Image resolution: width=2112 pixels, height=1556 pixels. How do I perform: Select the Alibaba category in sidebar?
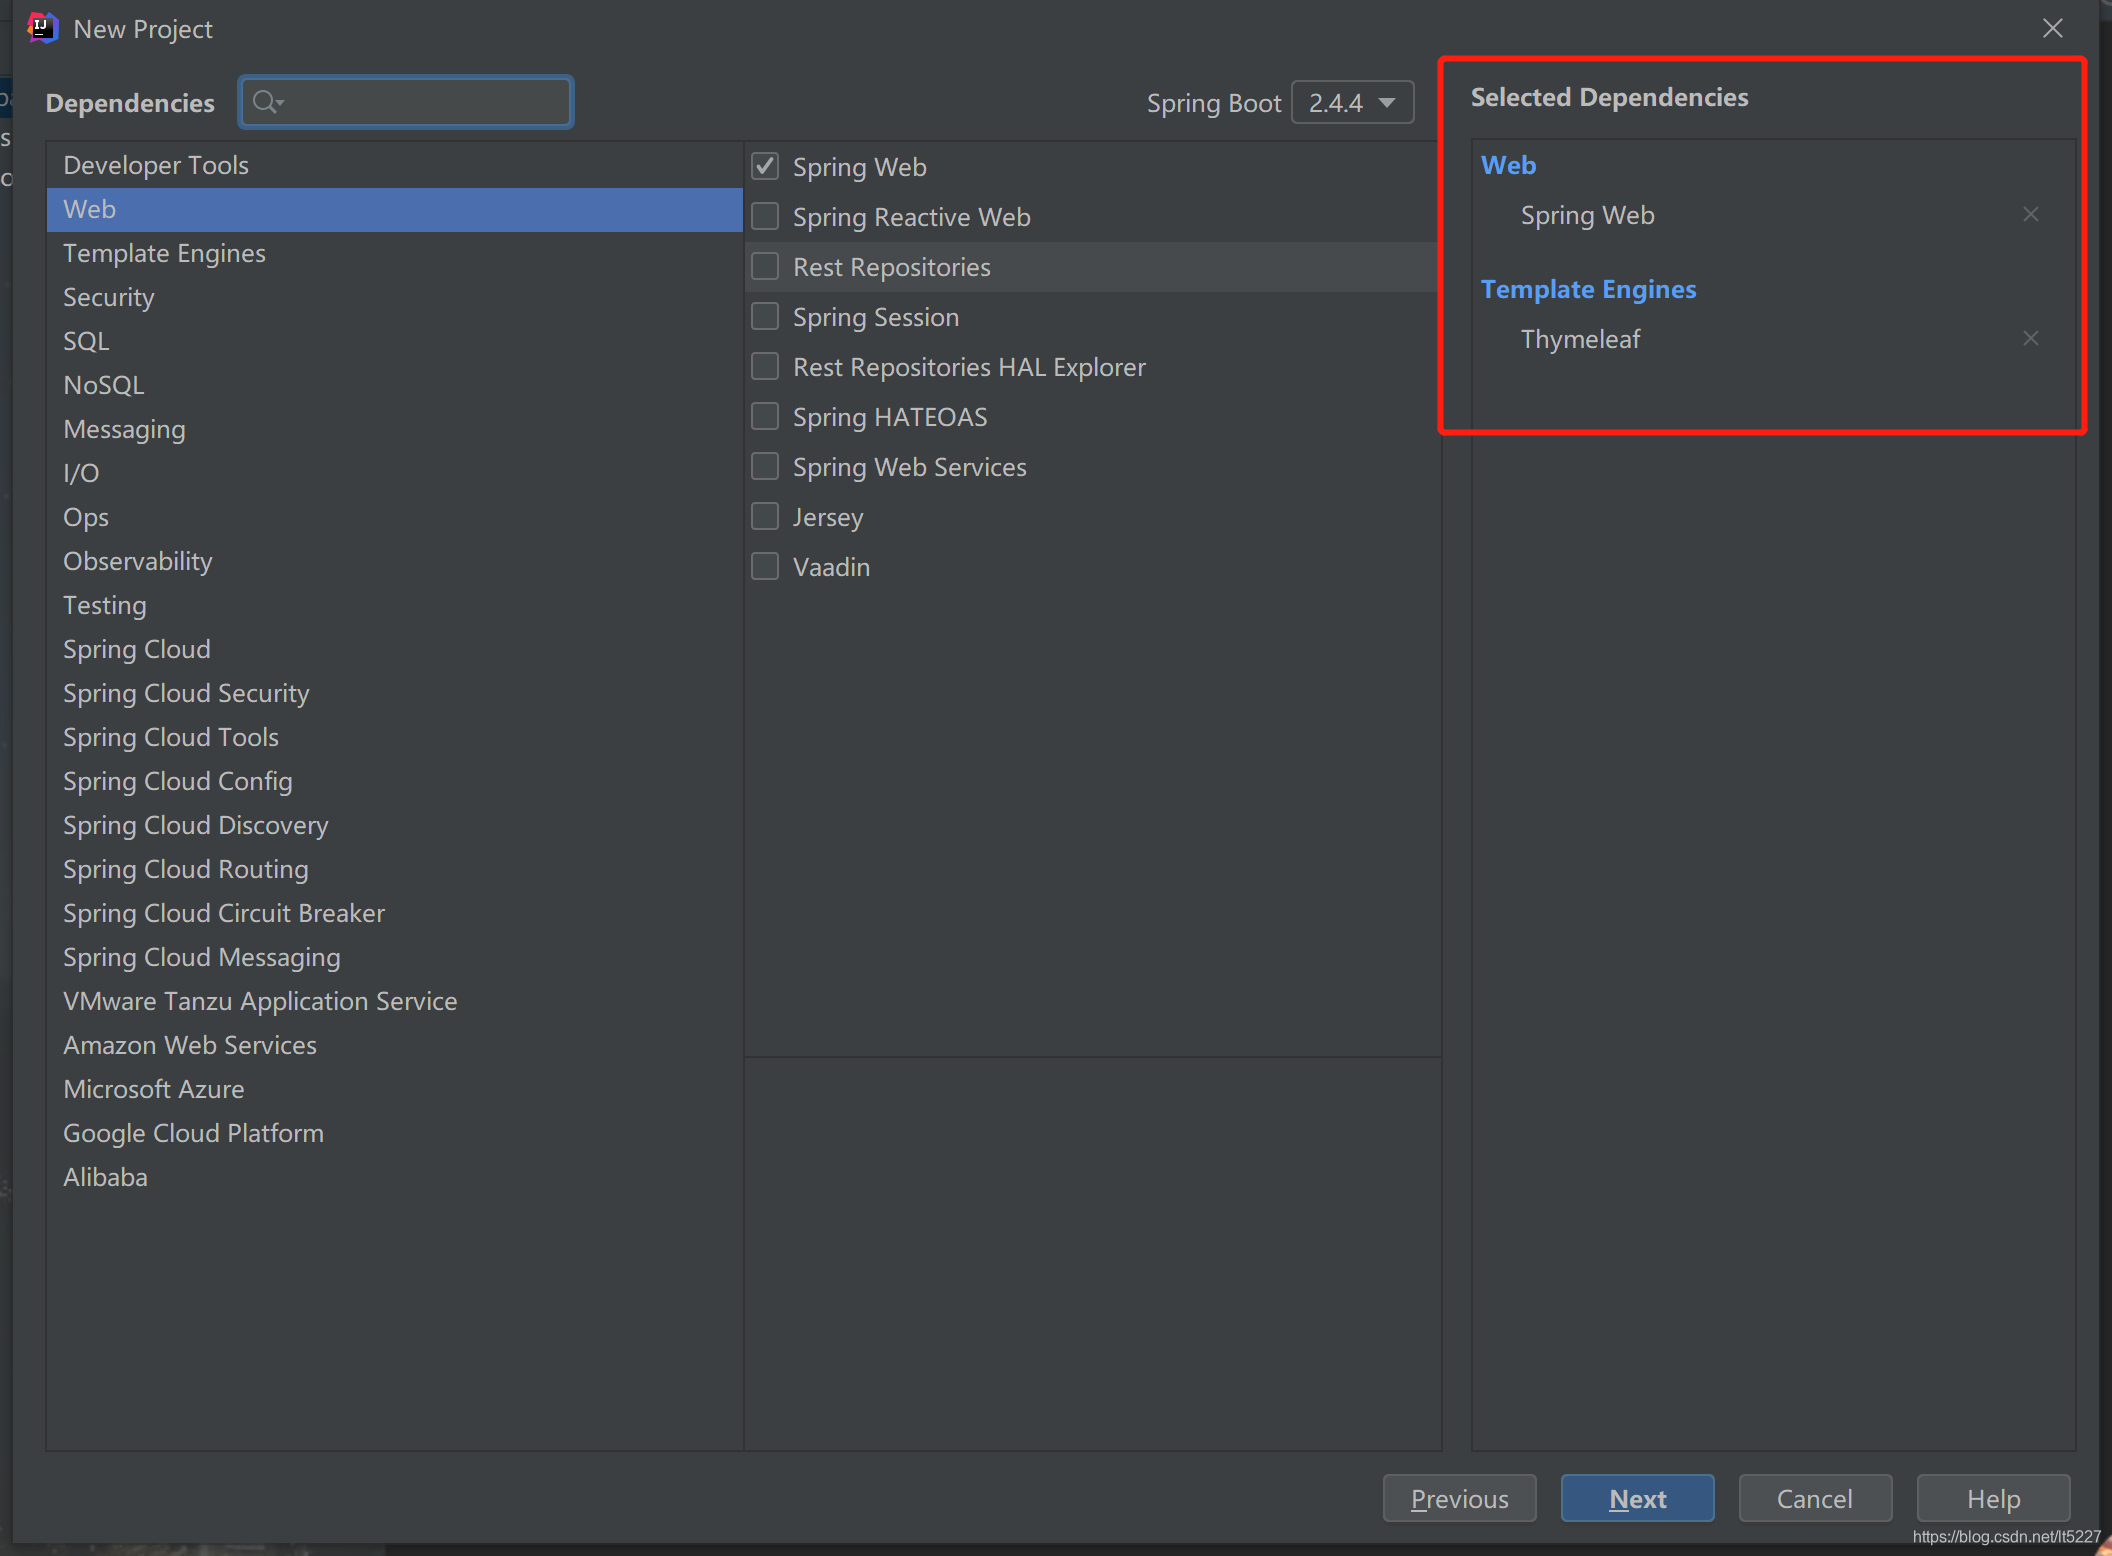(105, 1177)
